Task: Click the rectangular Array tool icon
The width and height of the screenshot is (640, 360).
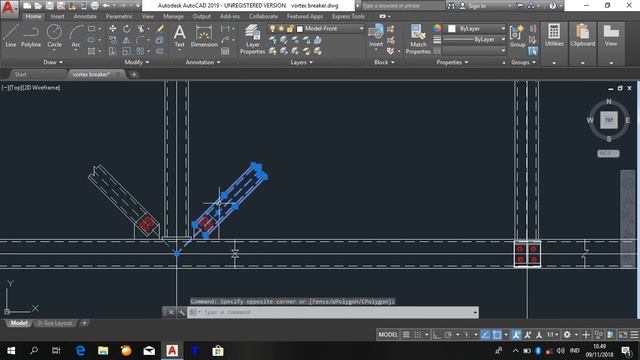Action: [x=140, y=51]
